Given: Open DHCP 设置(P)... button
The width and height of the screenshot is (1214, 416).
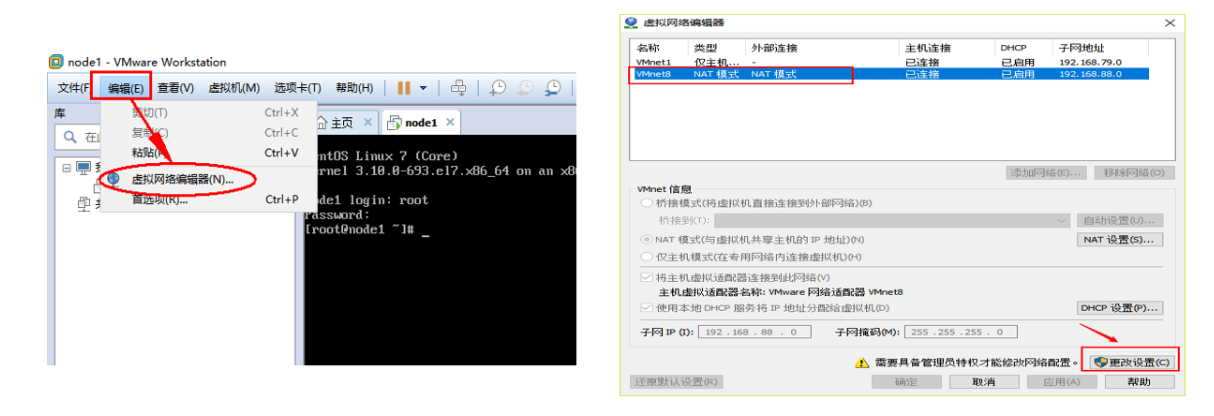Looking at the screenshot, I should [x=1120, y=308].
